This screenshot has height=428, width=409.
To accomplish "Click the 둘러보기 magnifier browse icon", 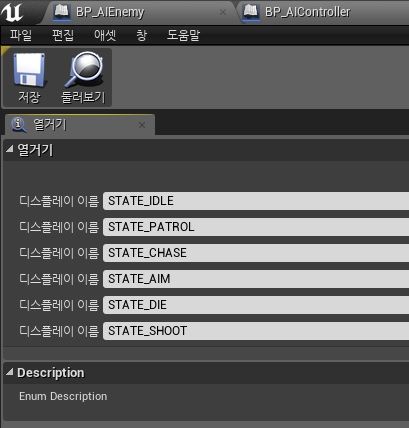I will pos(84,70).
